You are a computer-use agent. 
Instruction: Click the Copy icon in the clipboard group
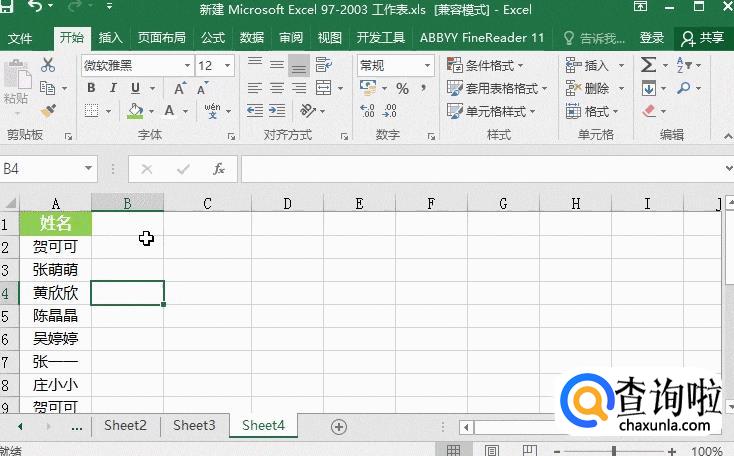(47, 88)
